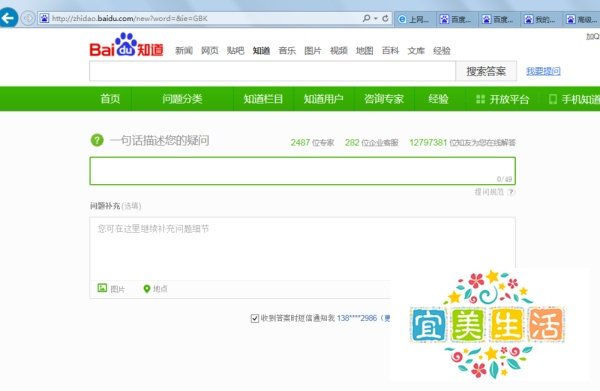Open the 贴吧 link in the top navigation

coord(235,51)
